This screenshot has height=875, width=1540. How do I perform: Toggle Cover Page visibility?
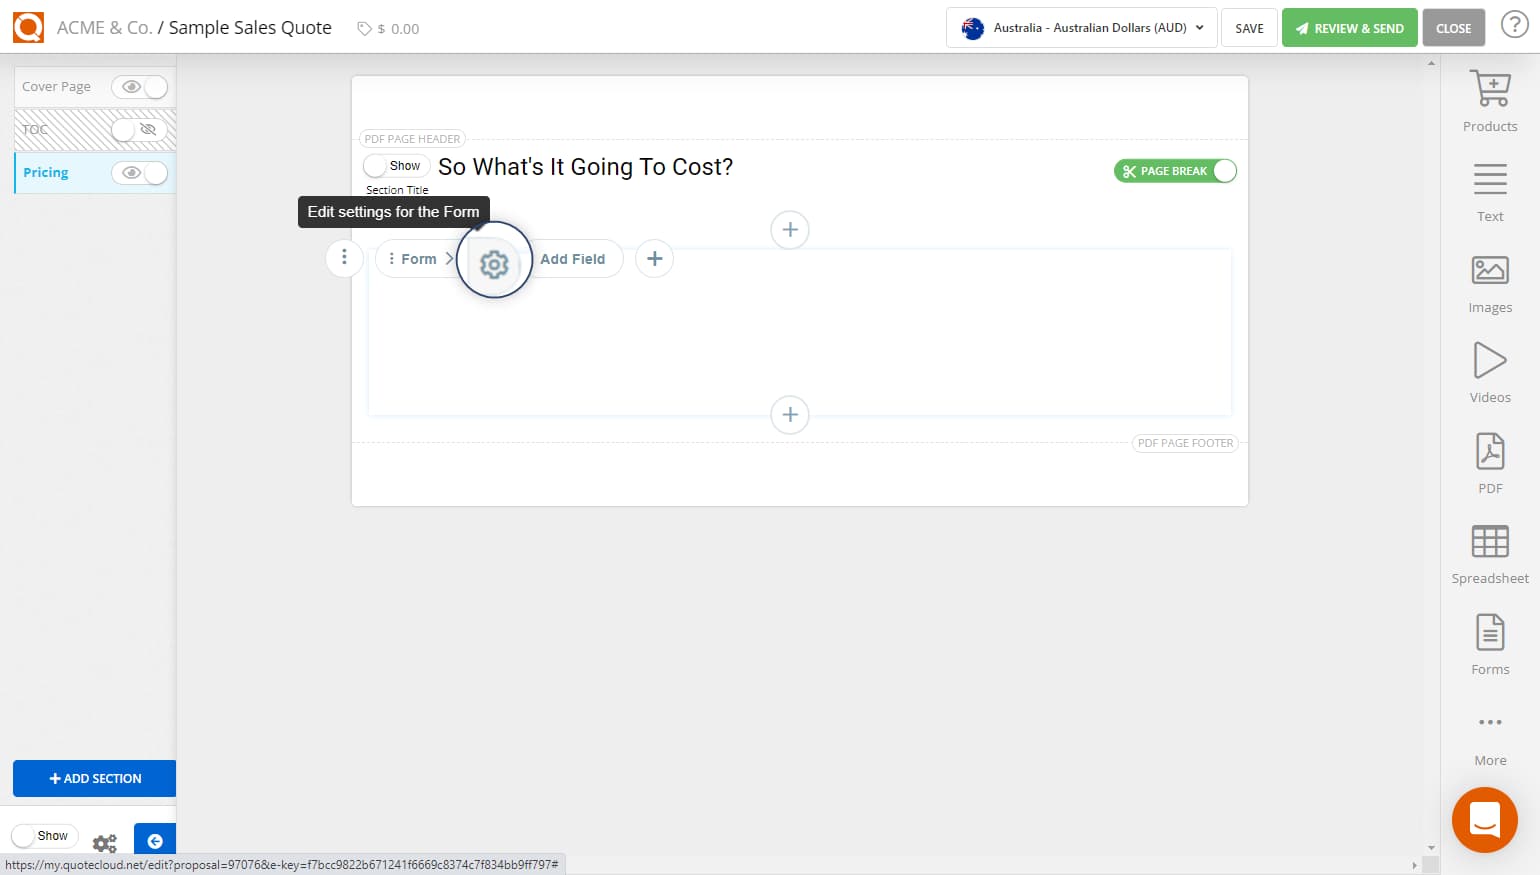140,87
